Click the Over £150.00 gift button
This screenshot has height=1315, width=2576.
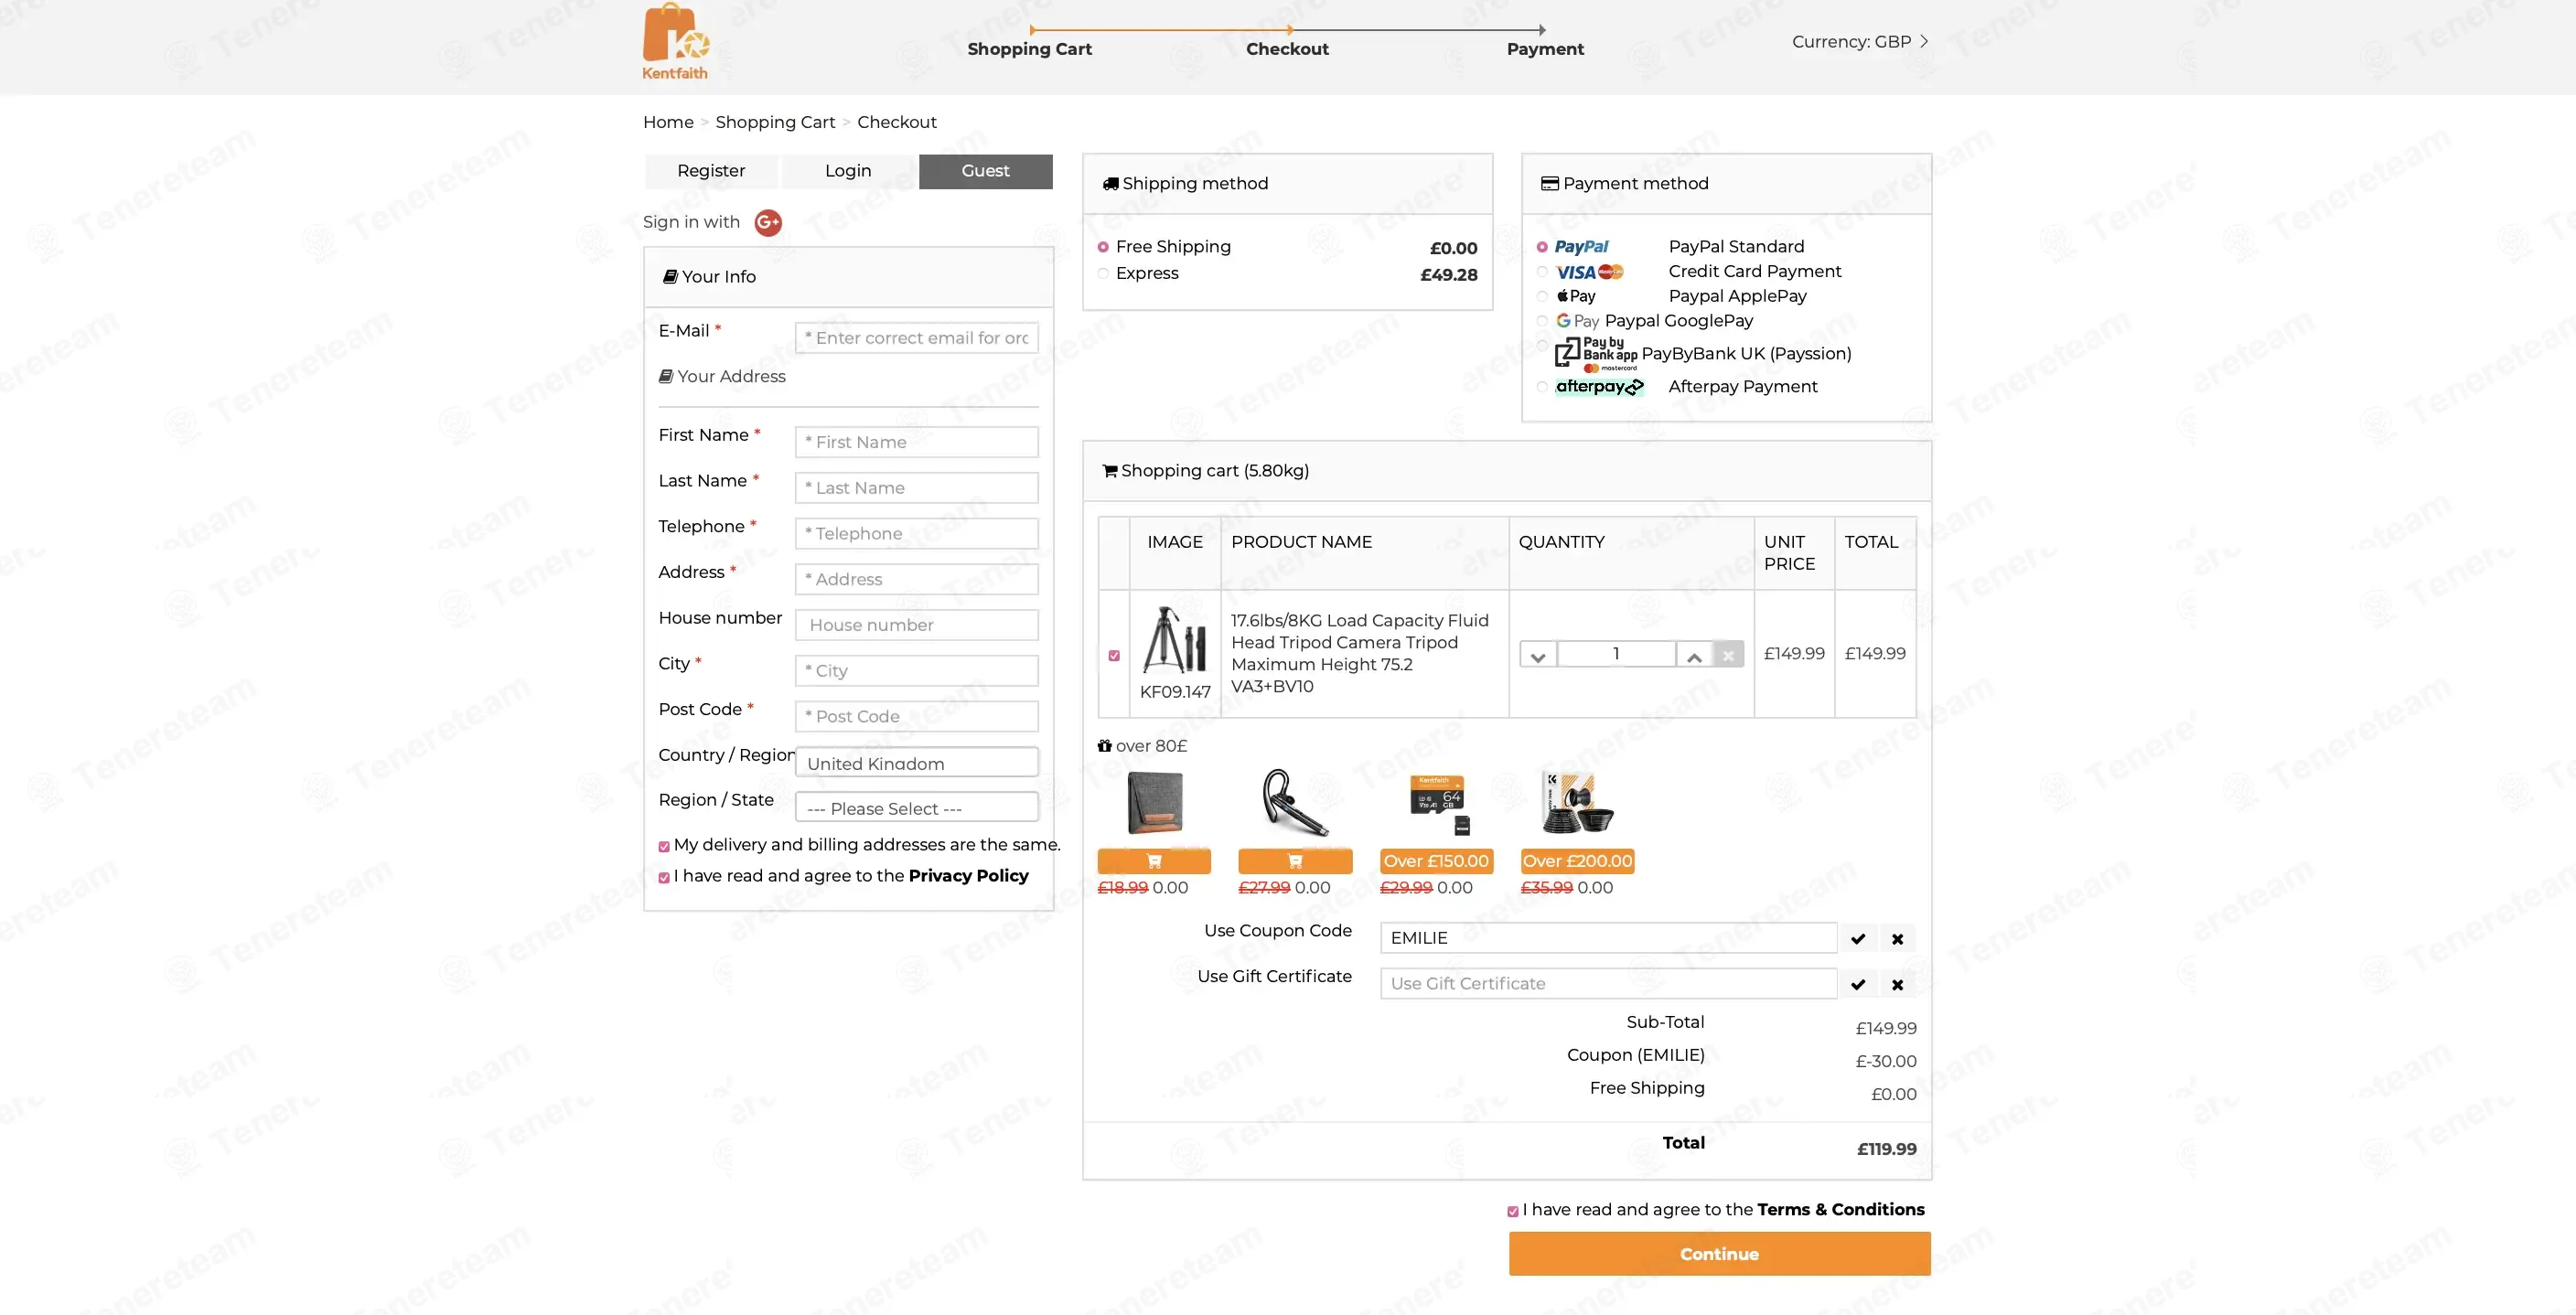[1436, 861]
